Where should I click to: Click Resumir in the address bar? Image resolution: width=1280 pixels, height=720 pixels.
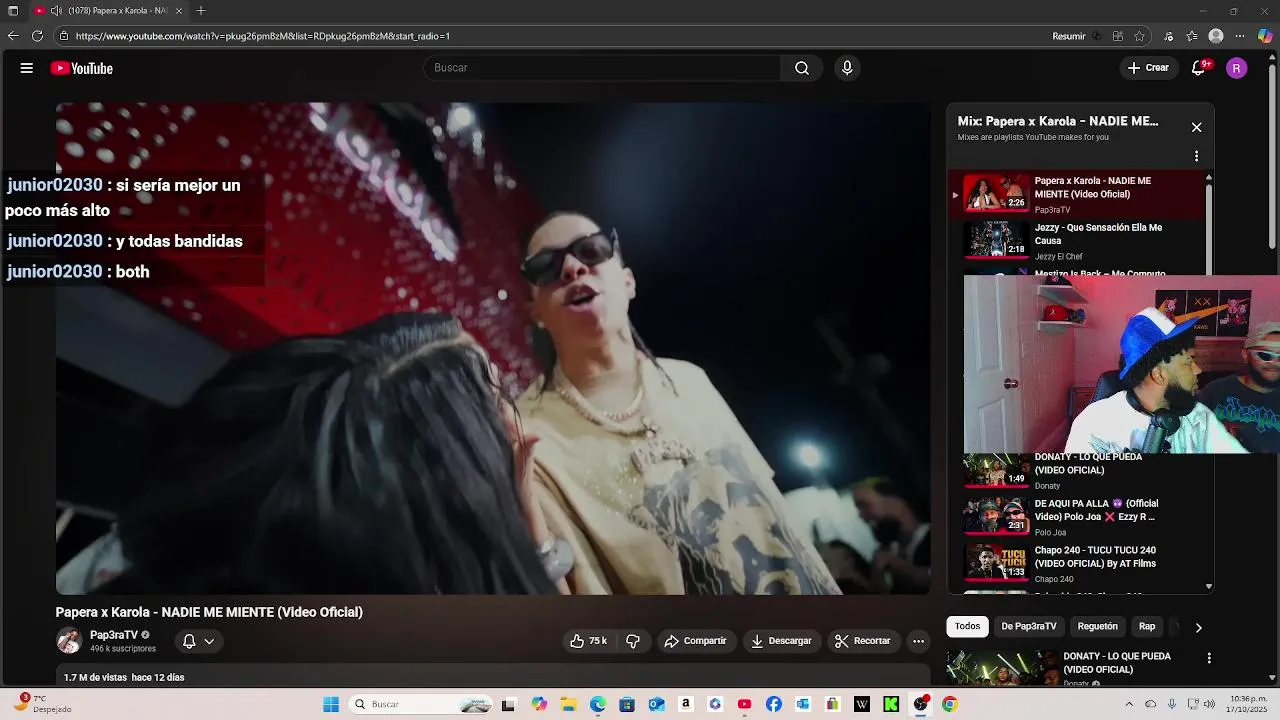(x=1068, y=36)
